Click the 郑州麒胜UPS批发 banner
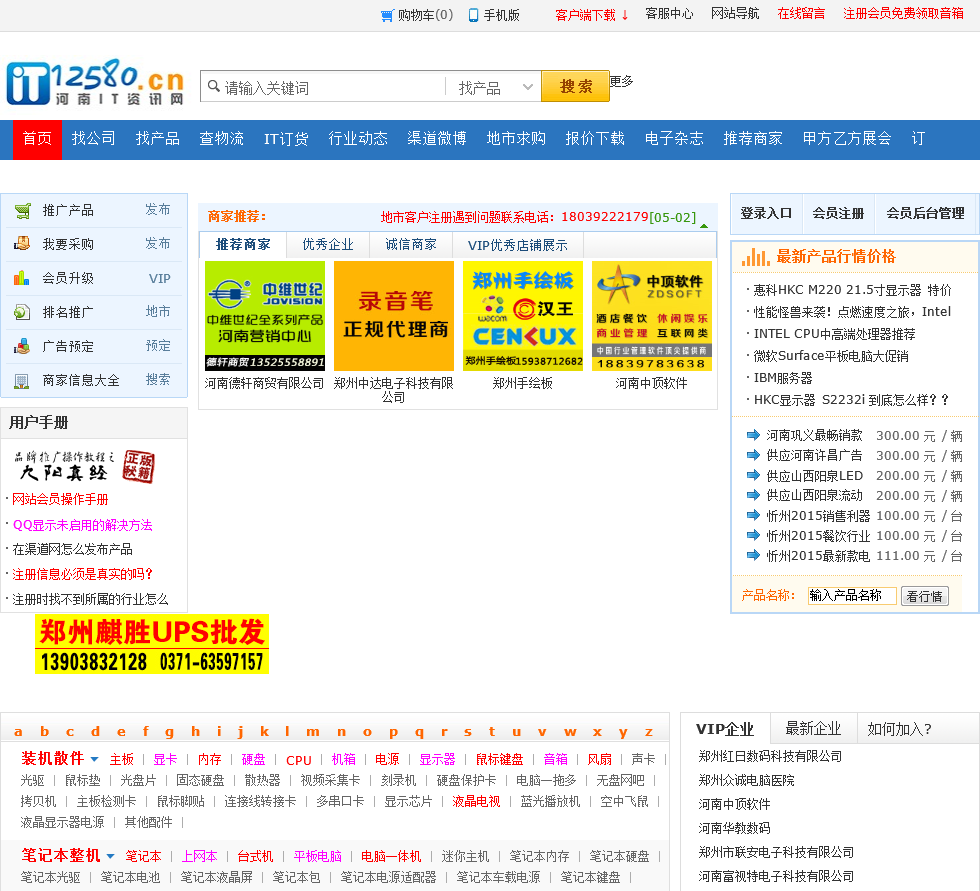 (x=152, y=644)
